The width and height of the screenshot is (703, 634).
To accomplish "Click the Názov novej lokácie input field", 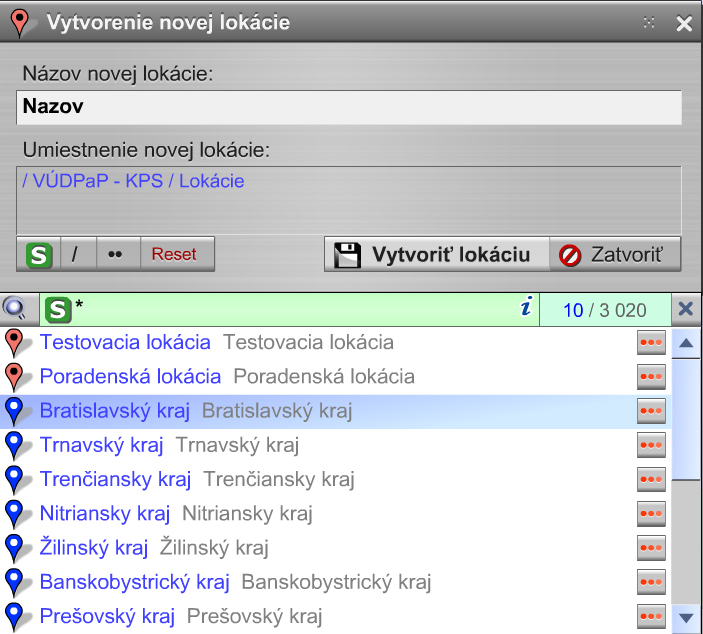I will (x=349, y=107).
